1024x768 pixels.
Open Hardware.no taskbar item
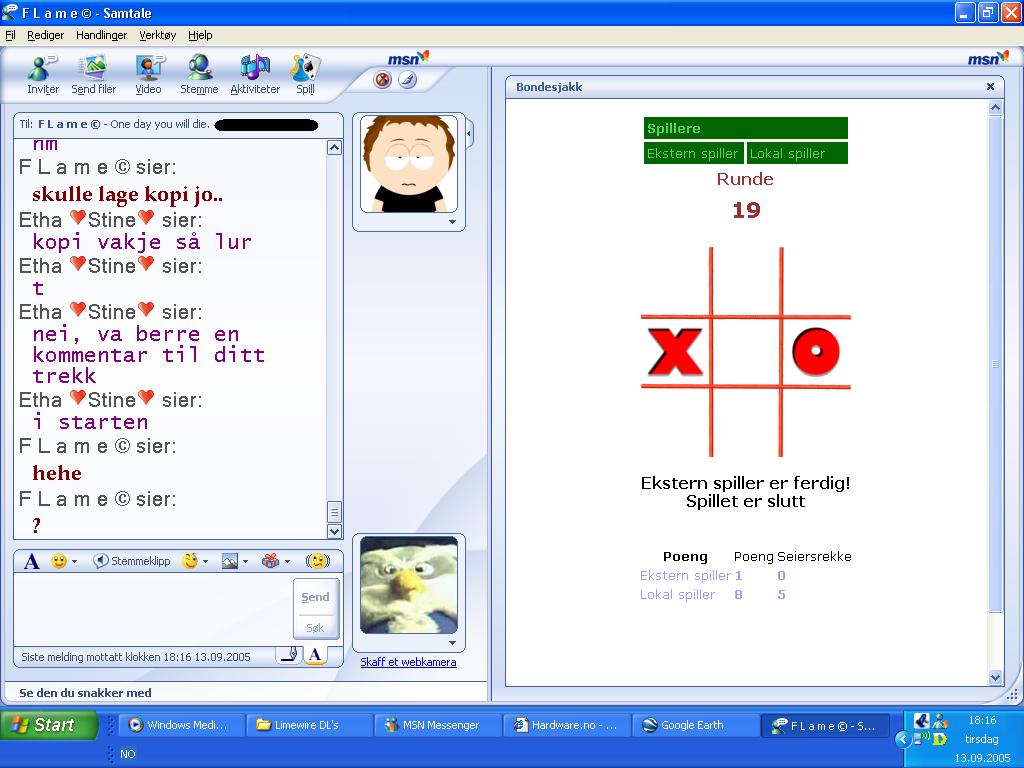pyautogui.click(x=566, y=725)
